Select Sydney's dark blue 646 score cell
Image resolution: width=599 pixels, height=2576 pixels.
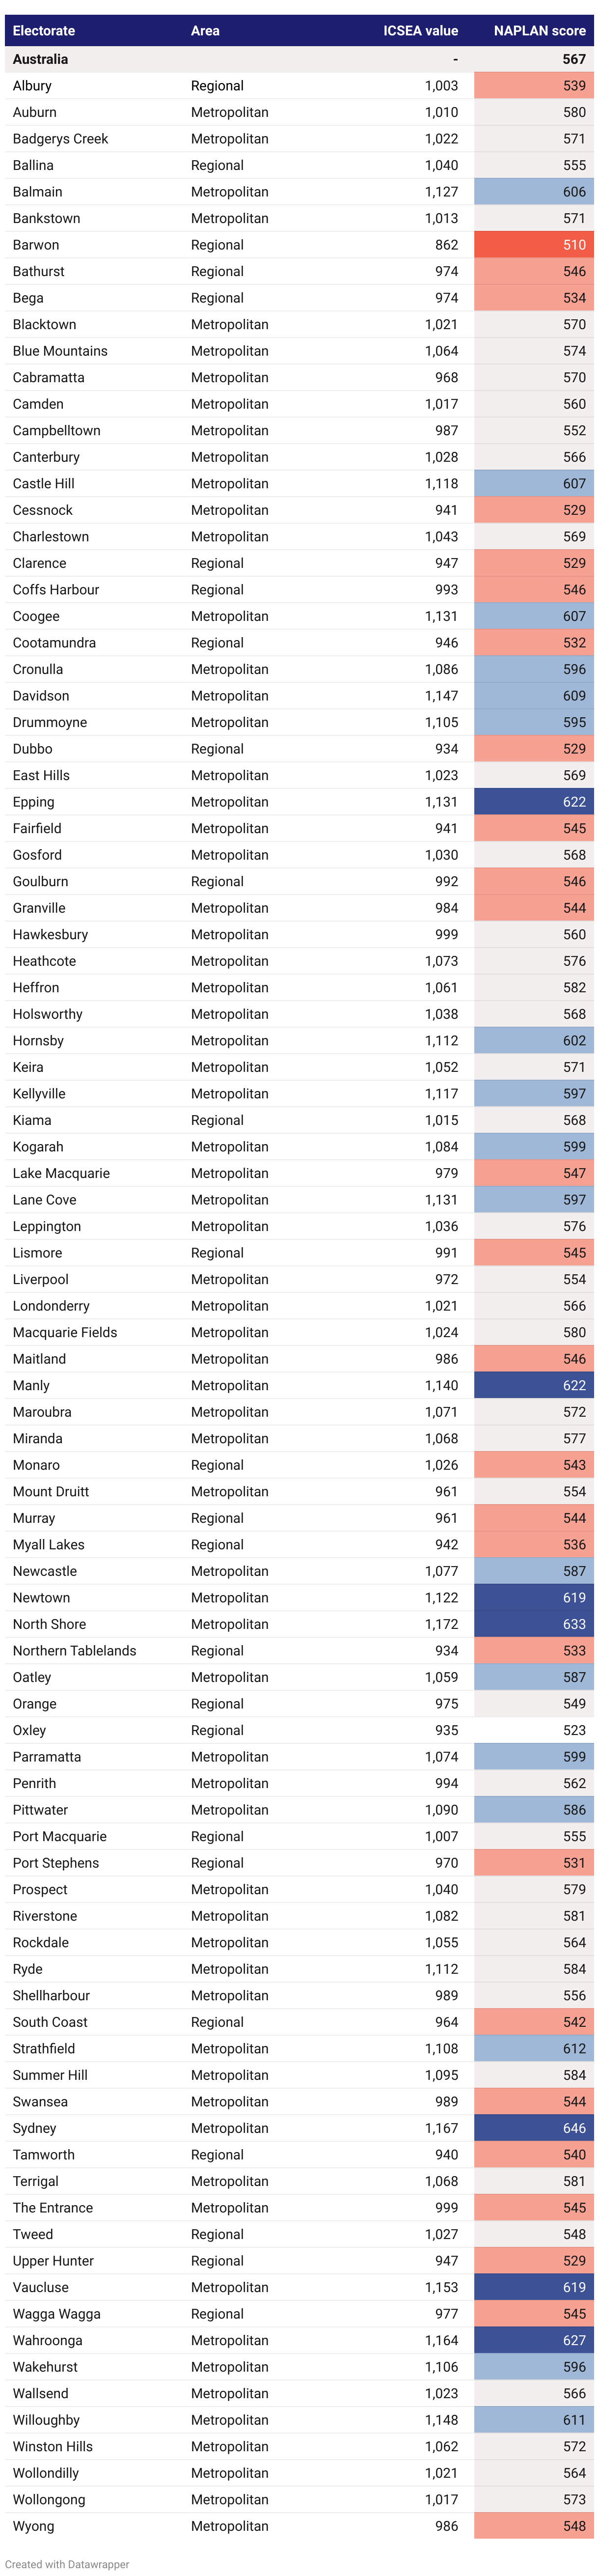click(534, 2128)
